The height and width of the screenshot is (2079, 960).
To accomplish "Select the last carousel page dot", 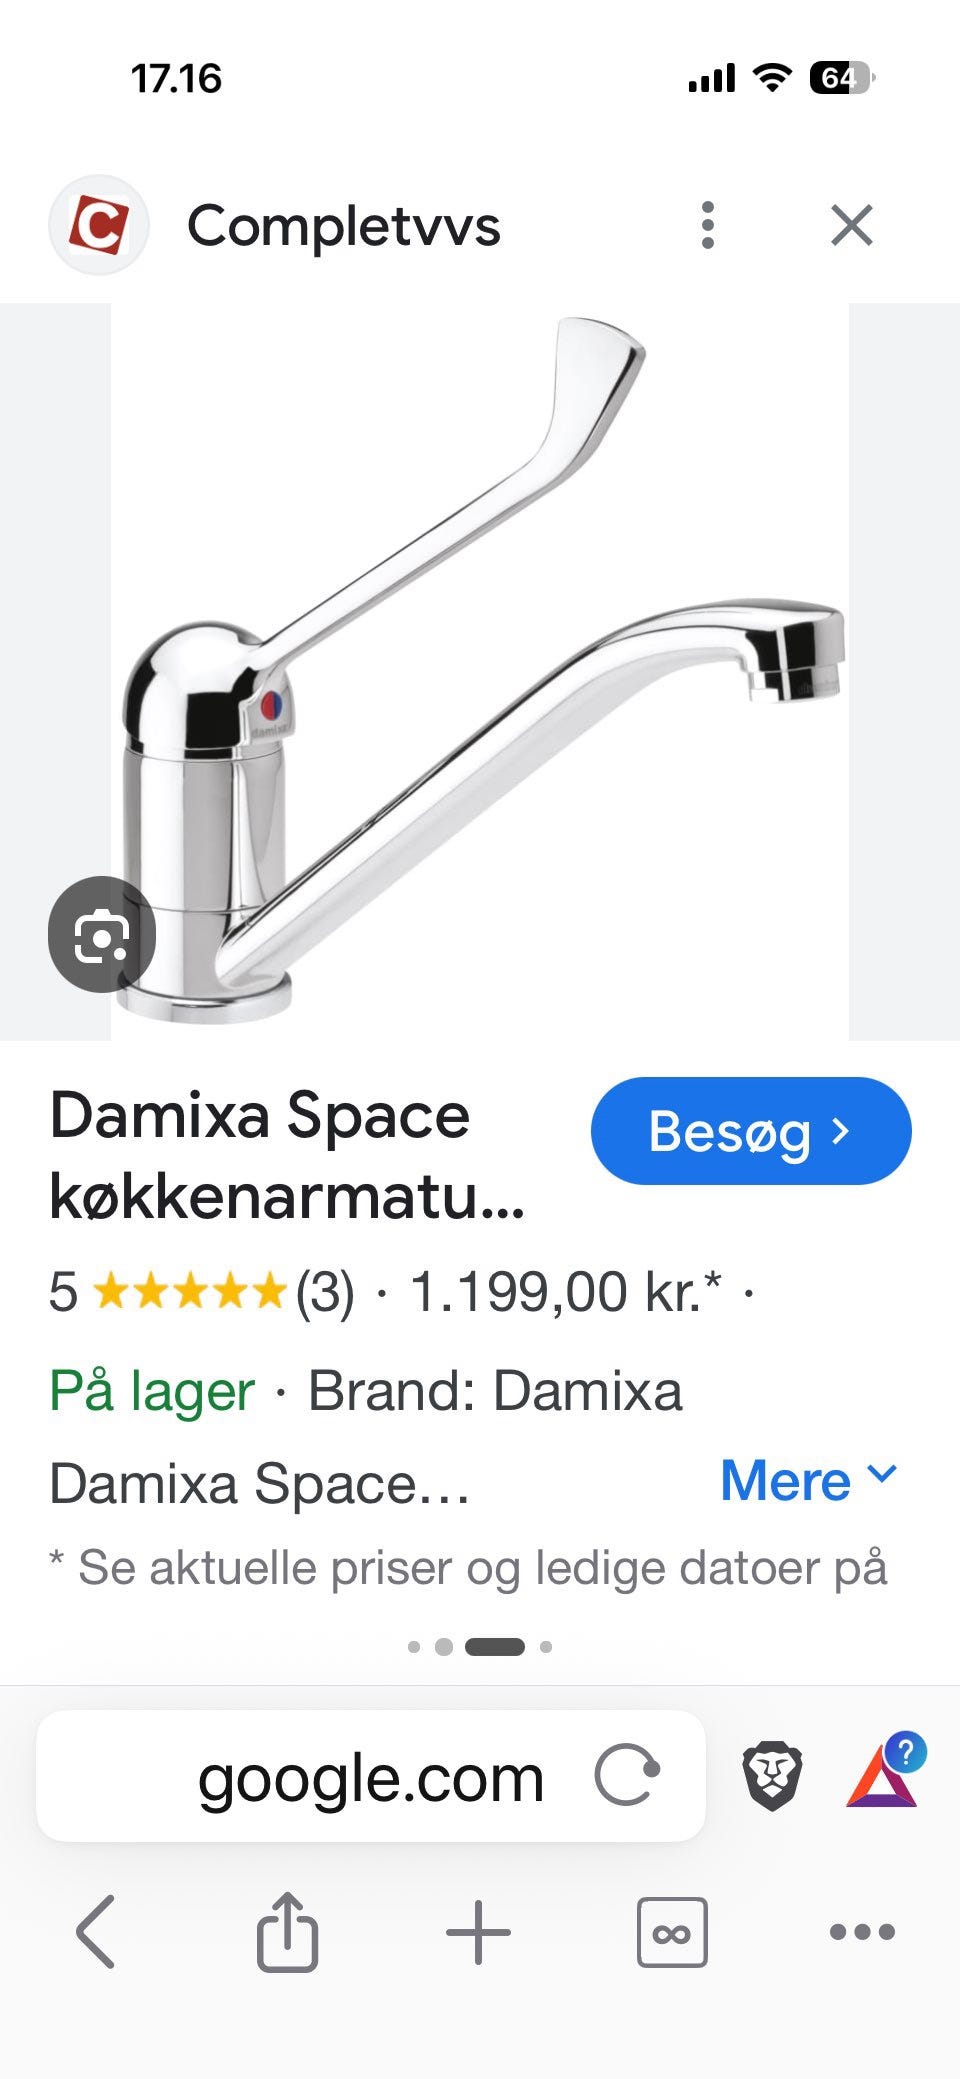I will (x=546, y=1647).
